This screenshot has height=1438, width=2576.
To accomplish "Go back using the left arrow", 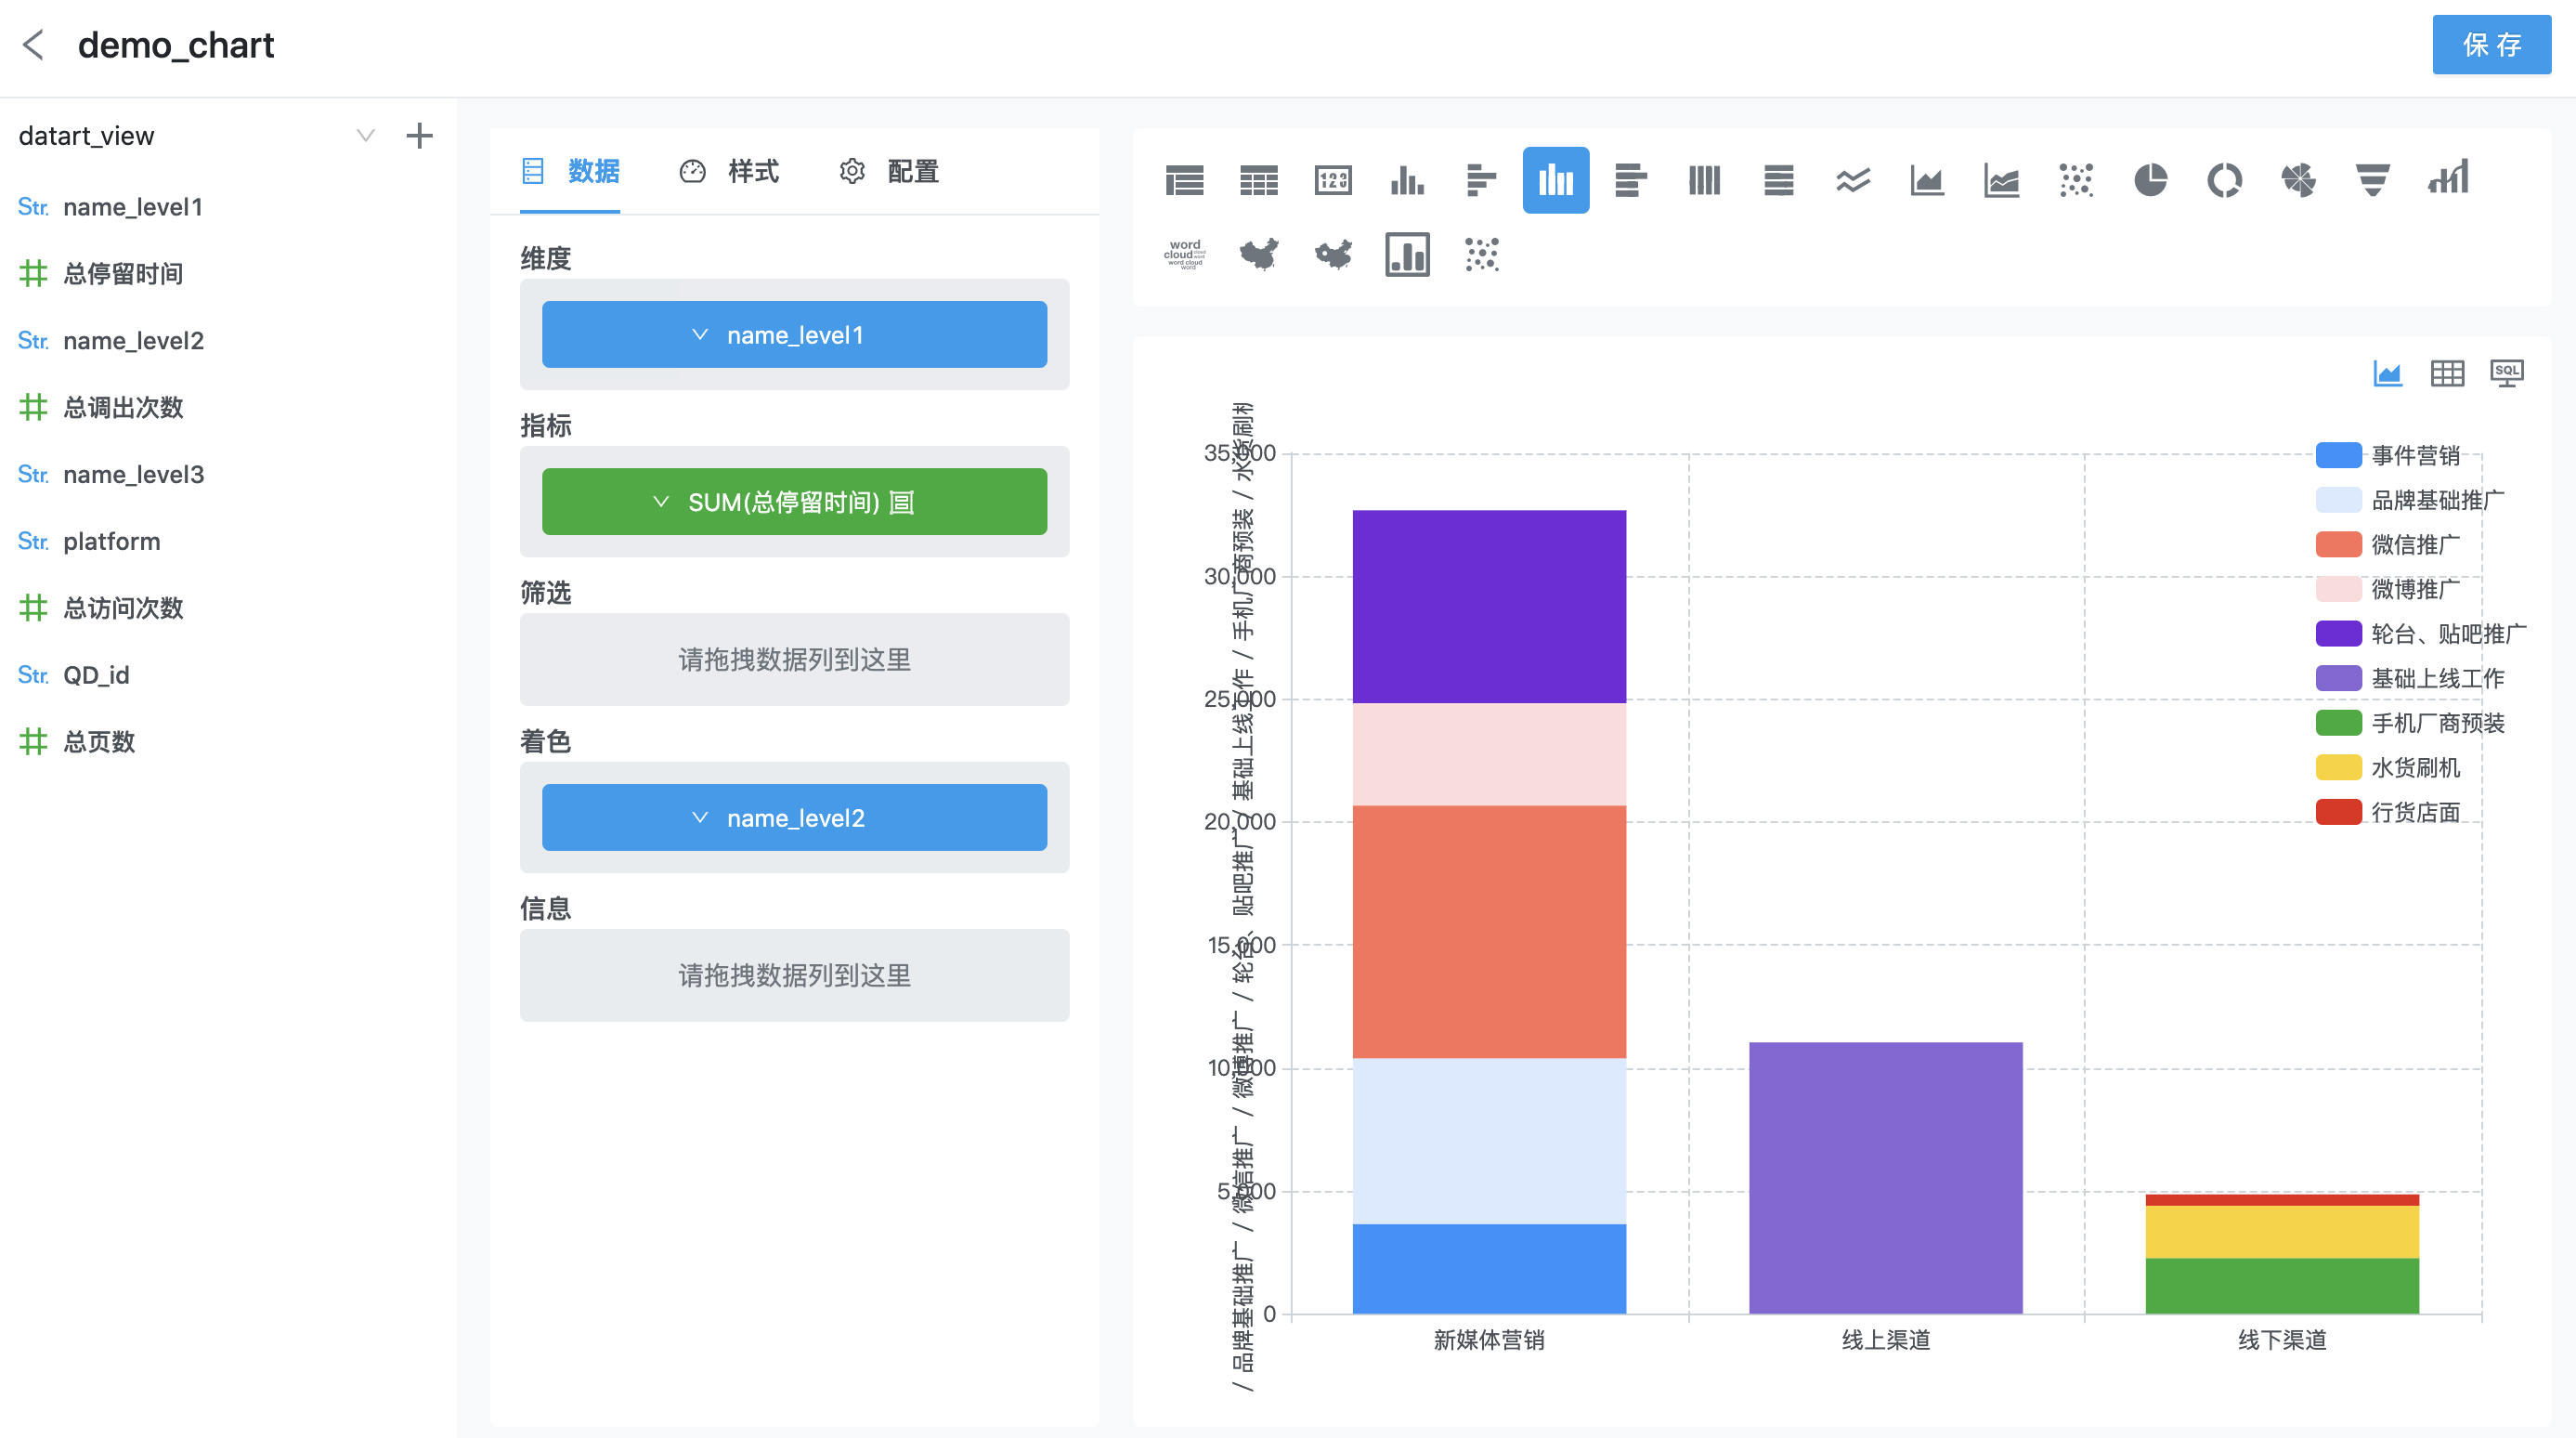I will [x=34, y=45].
